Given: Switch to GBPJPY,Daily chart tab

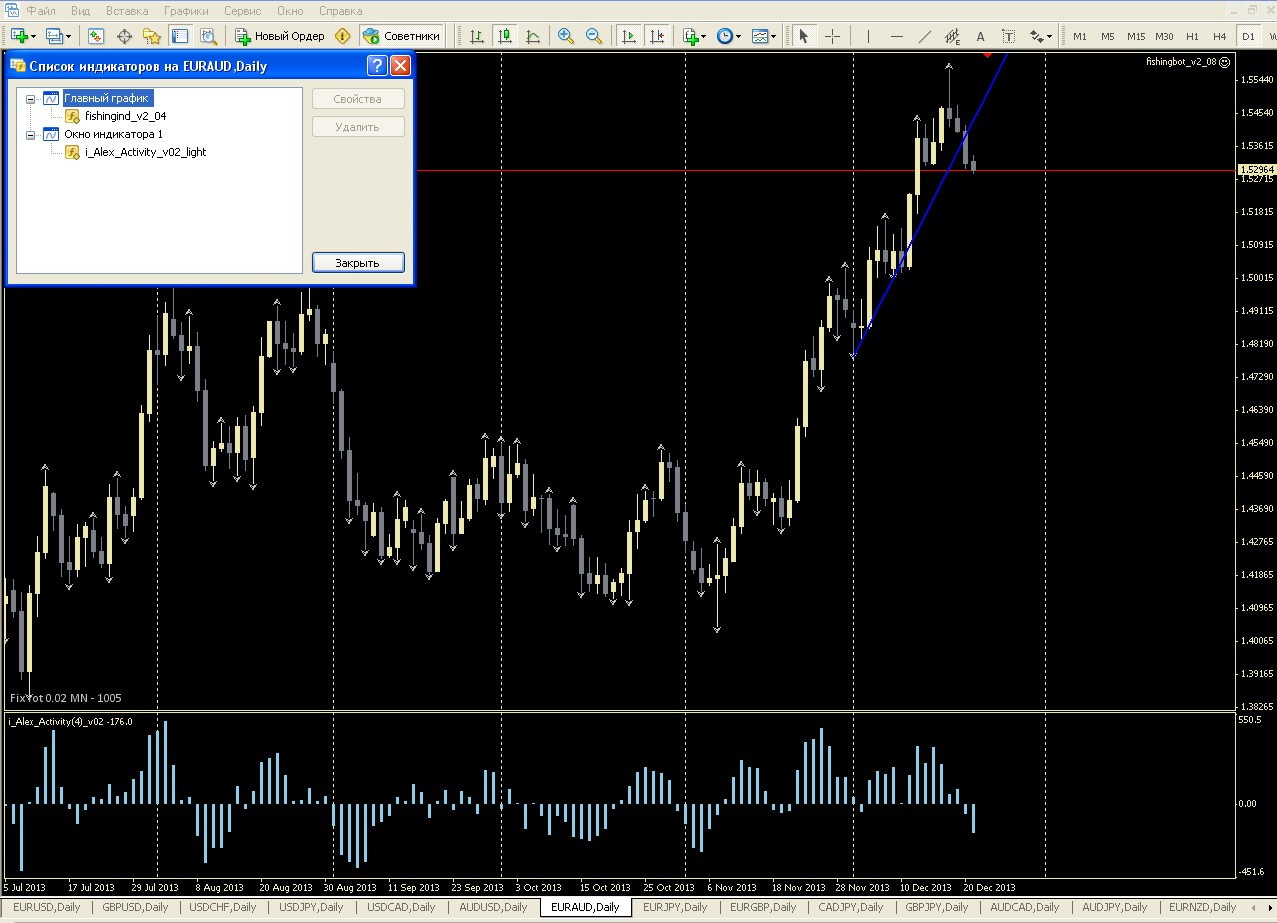Looking at the screenshot, I should click(x=937, y=907).
